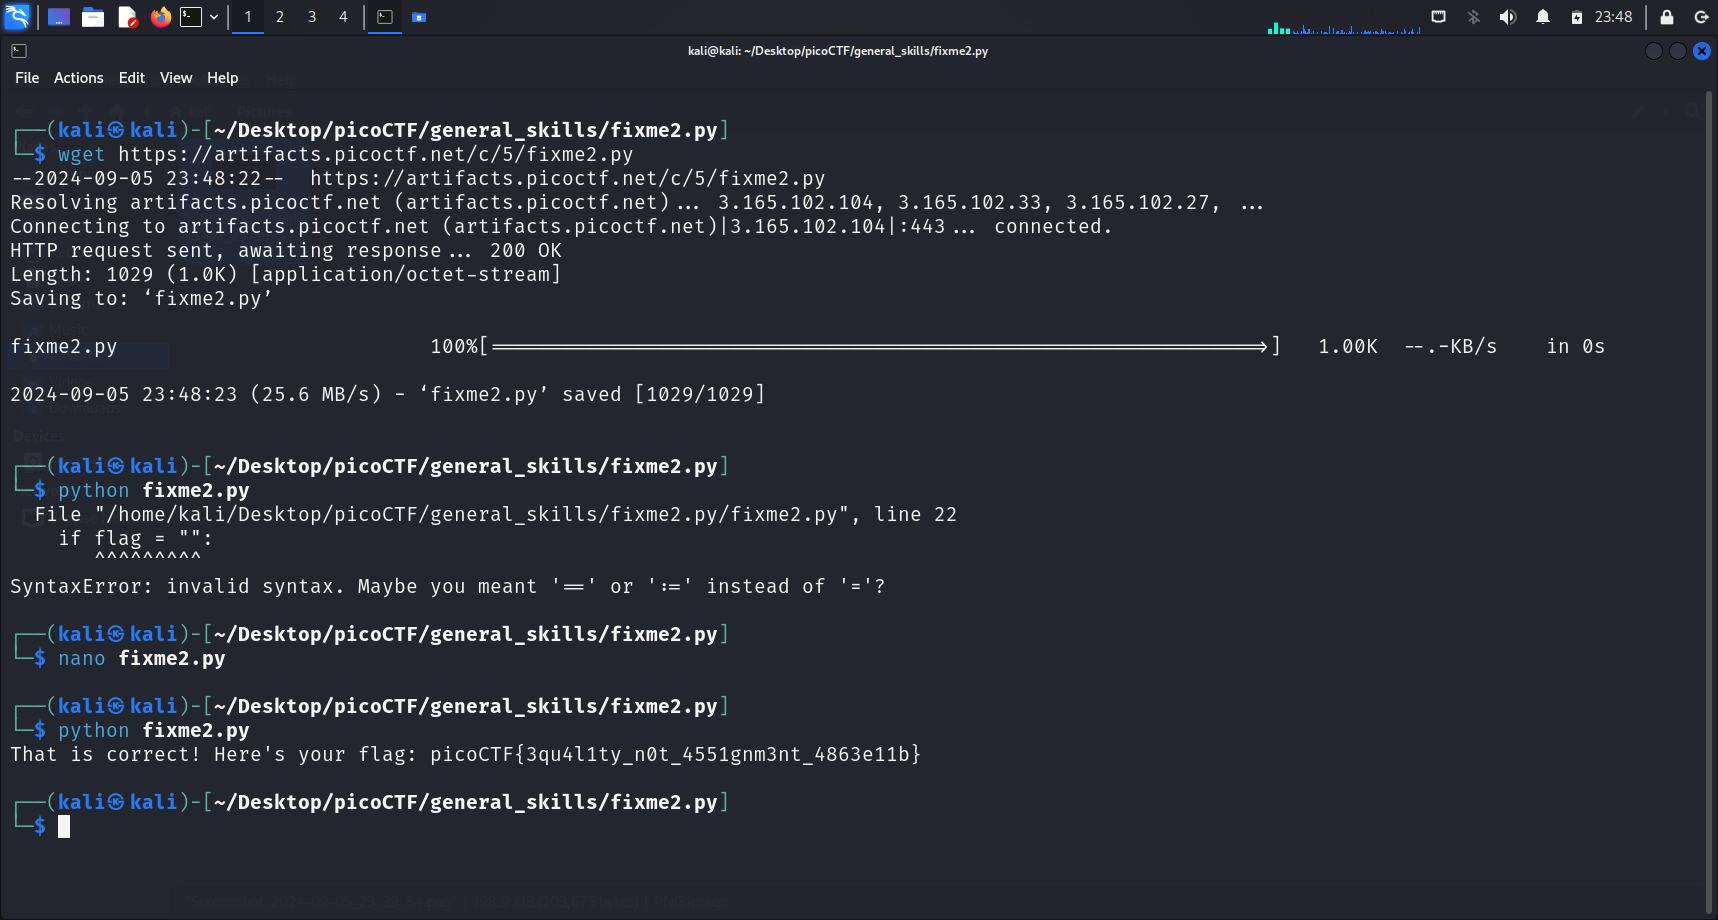Open the file manager from panel

tap(93, 17)
